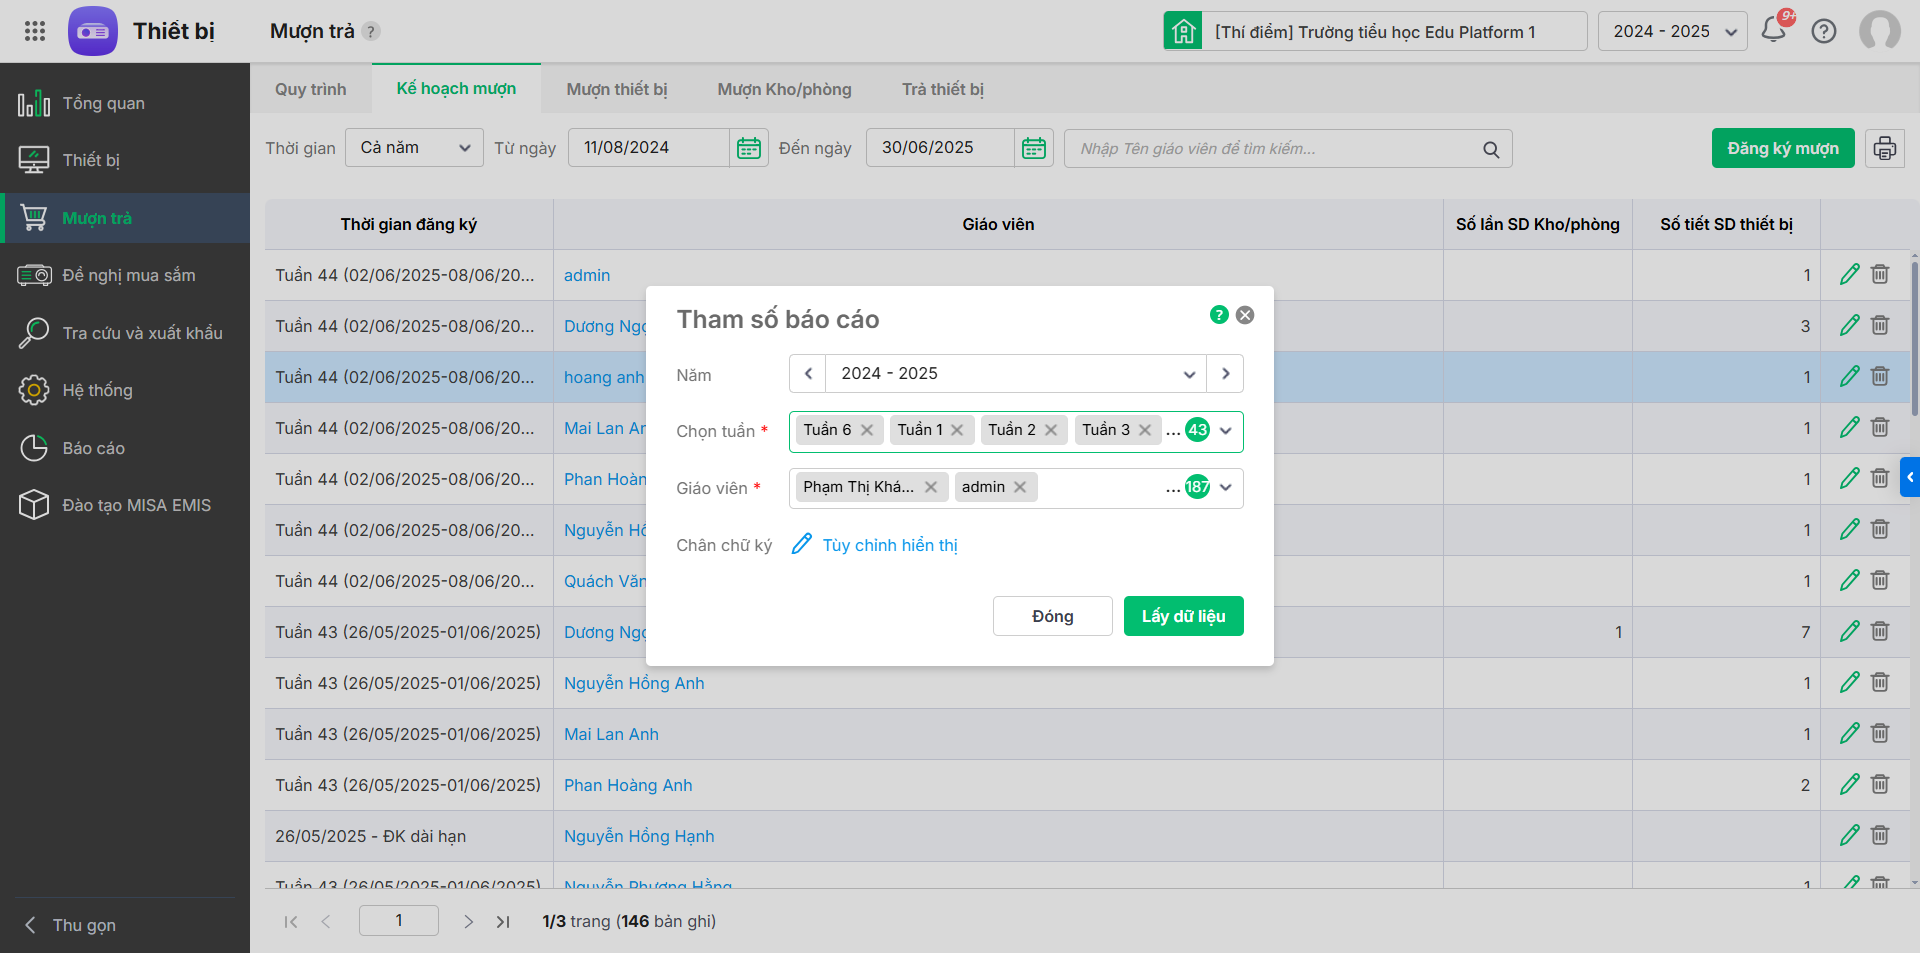Open the Nguyễn Hồng Anh week 43 link
This screenshot has width=1920, height=953.
click(x=634, y=683)
